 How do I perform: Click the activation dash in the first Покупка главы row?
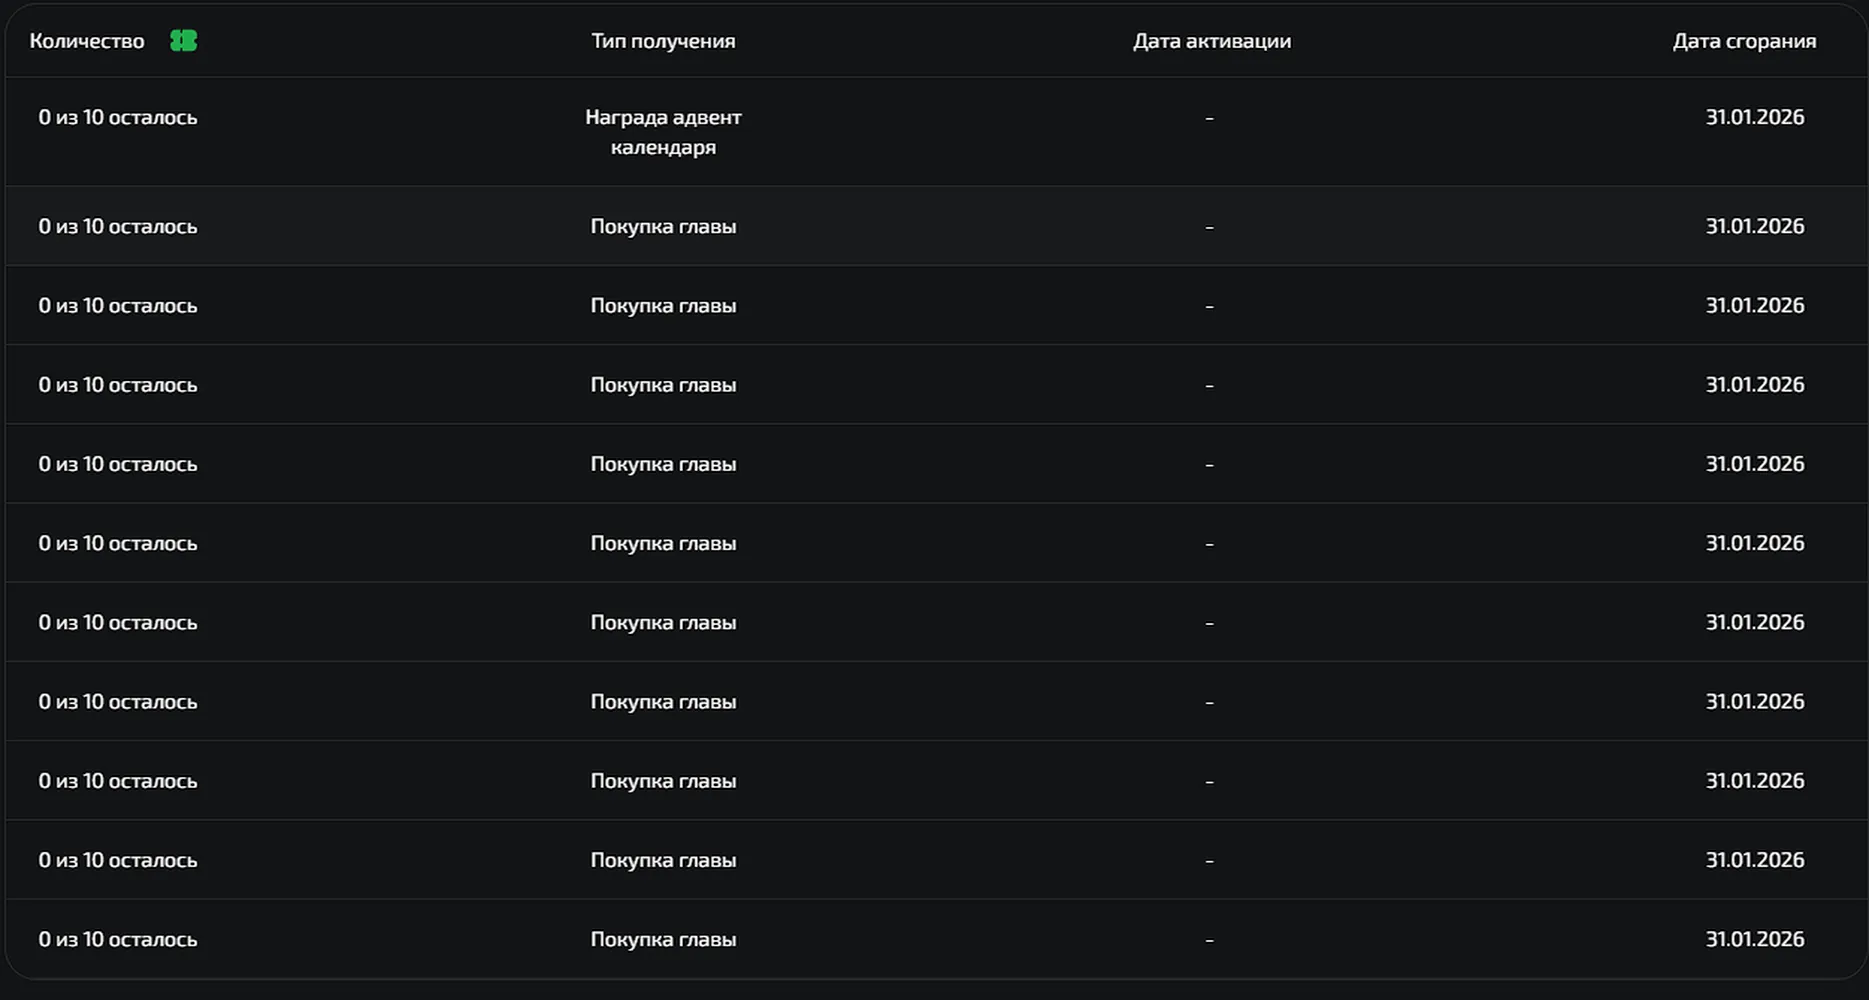[x=1209, y=227]
